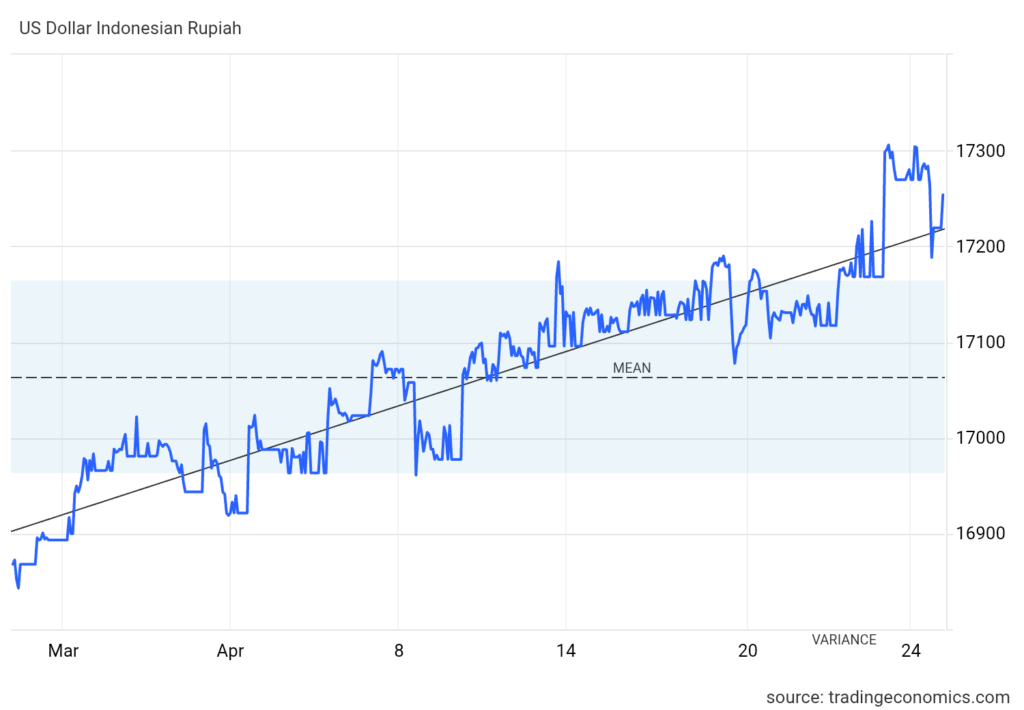This screenshot has height=710, width=1024.
Task: Click the lowest price point at chart start
Action: coord(18,587)
